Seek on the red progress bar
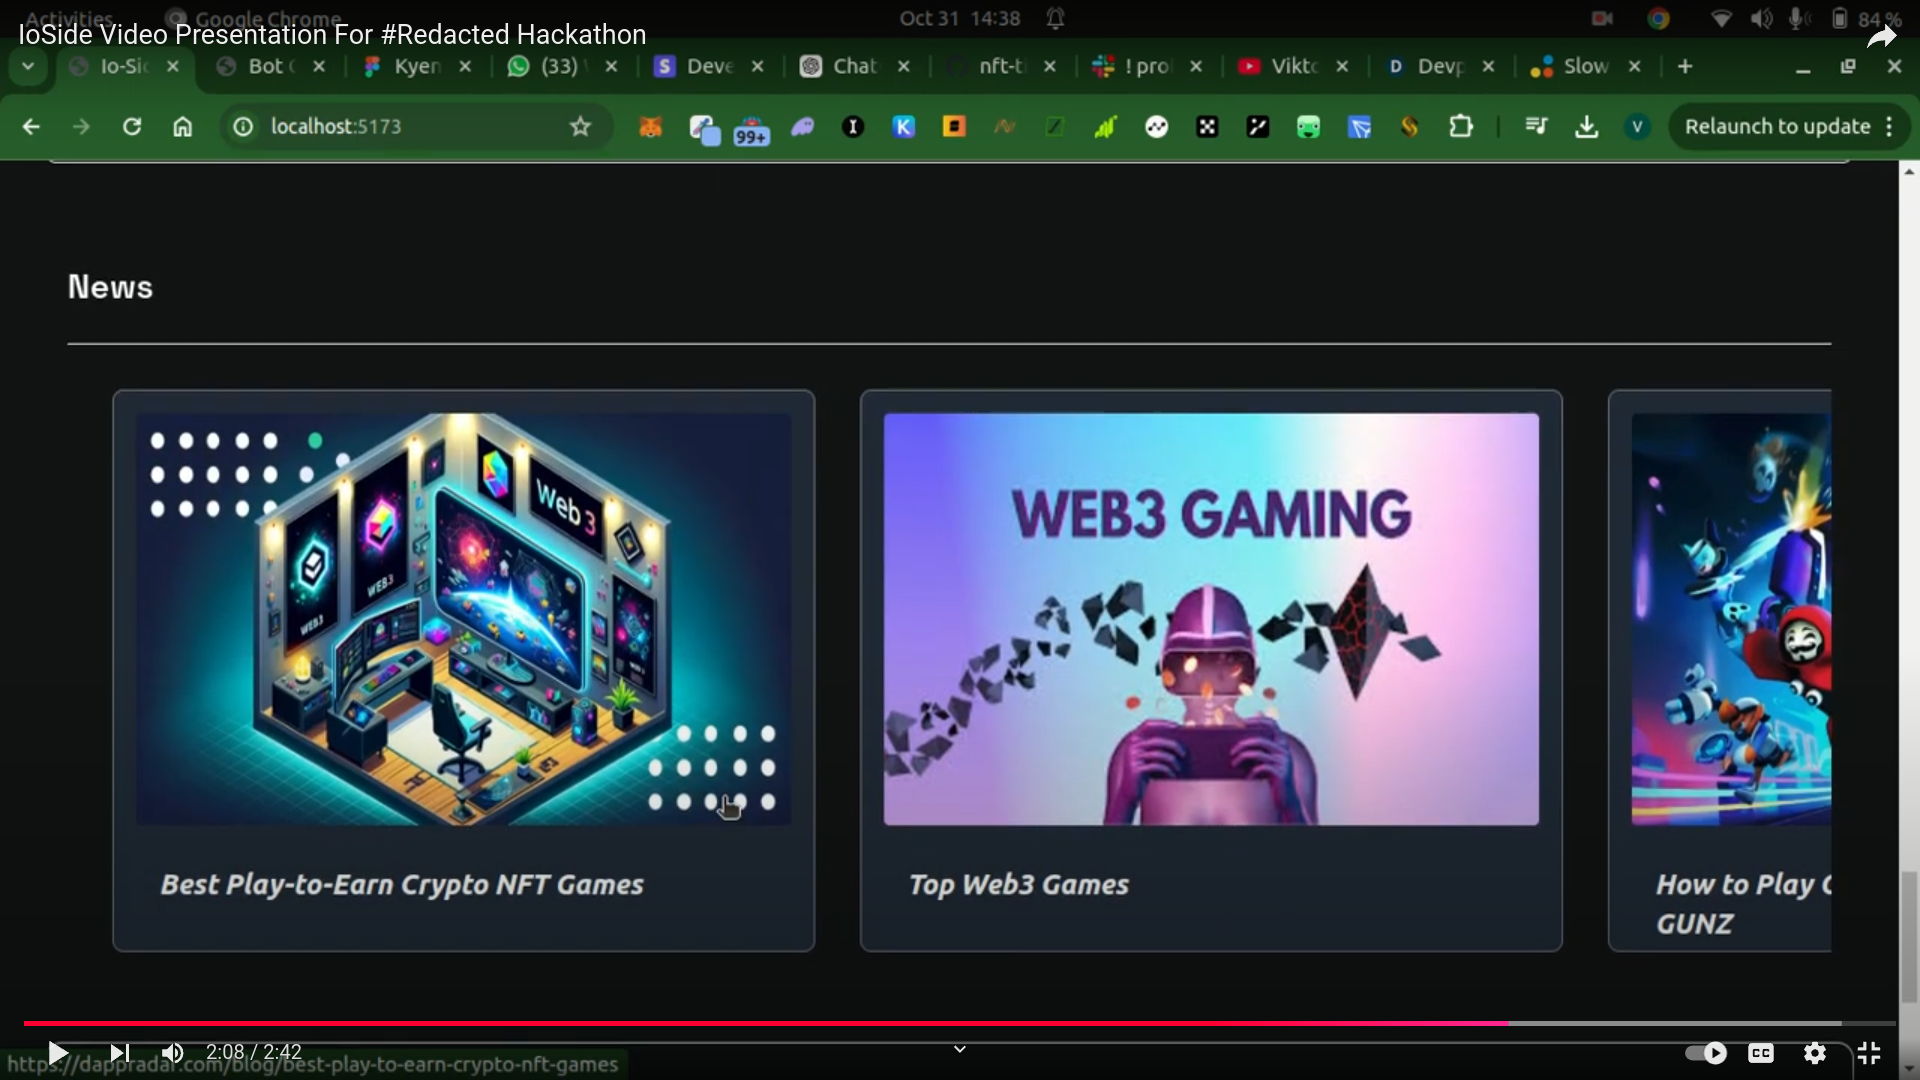This screenshot has height=1080, width=1920. 760,1023
